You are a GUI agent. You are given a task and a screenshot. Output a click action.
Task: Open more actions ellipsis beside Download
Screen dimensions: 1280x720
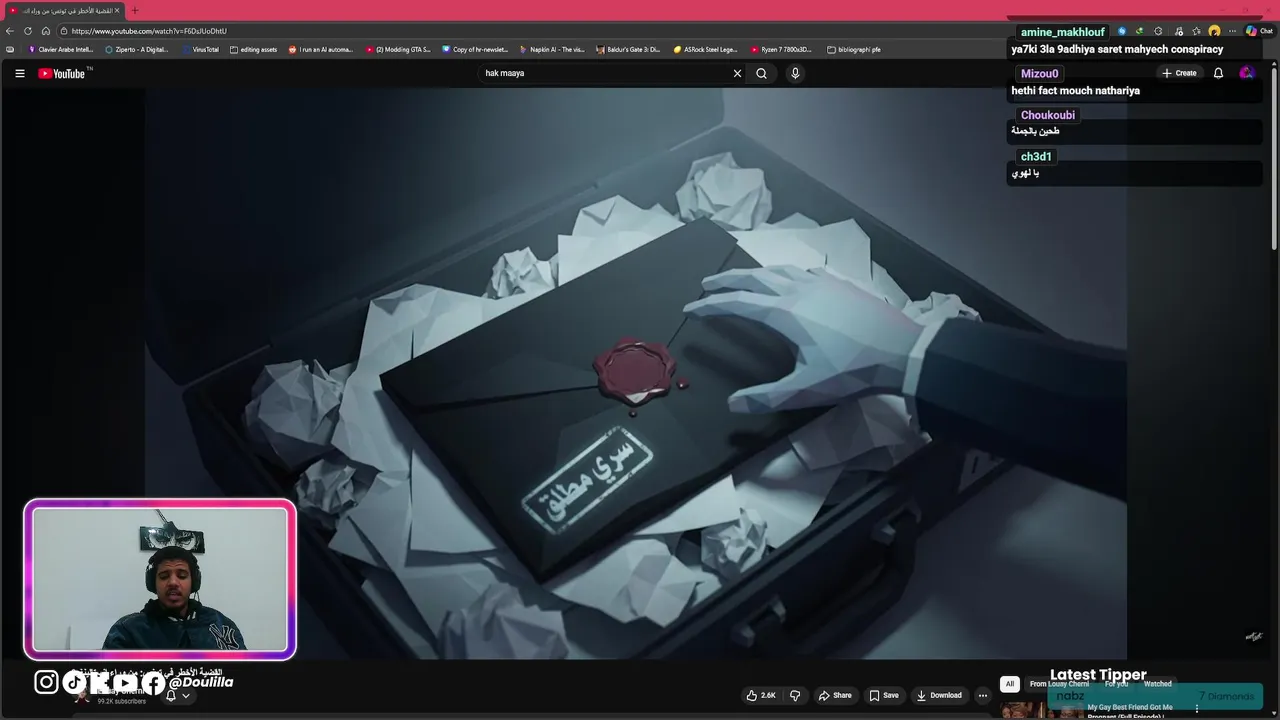click(x=983, y=695)
